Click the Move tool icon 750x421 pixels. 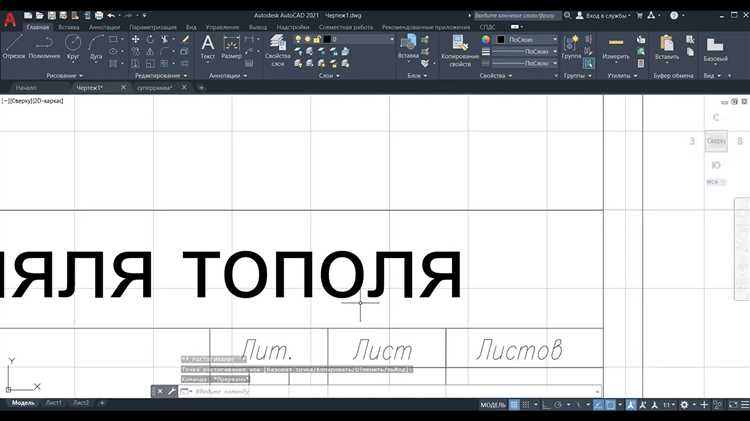click(136, 39)
